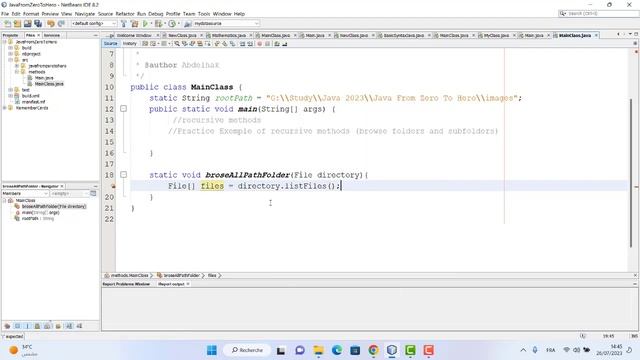Click broseAllPathFolder in the breadcrumb bar
This screenshot has width=640, height=360.
181,276
